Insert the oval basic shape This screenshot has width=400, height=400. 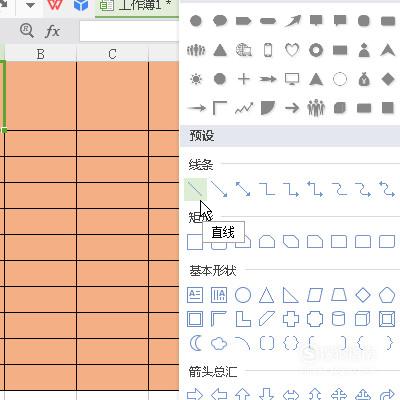click(x=243, y=295)
